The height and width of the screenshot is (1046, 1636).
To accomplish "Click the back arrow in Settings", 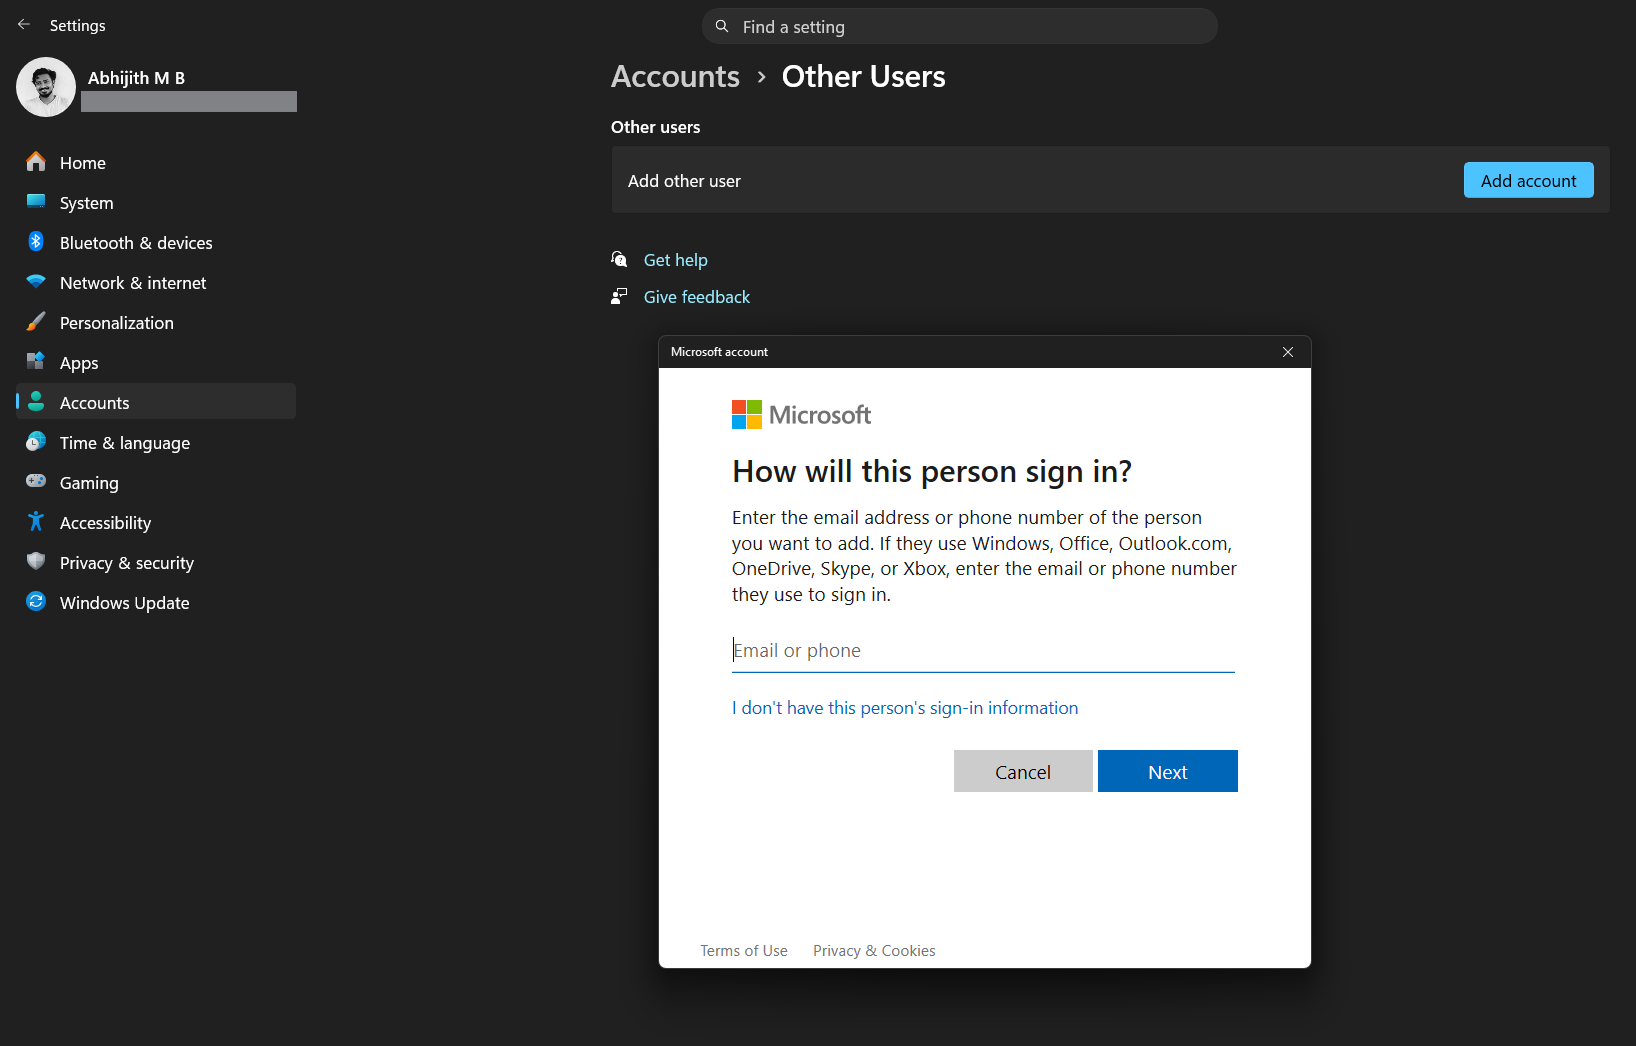I will (x=23, y=24).
